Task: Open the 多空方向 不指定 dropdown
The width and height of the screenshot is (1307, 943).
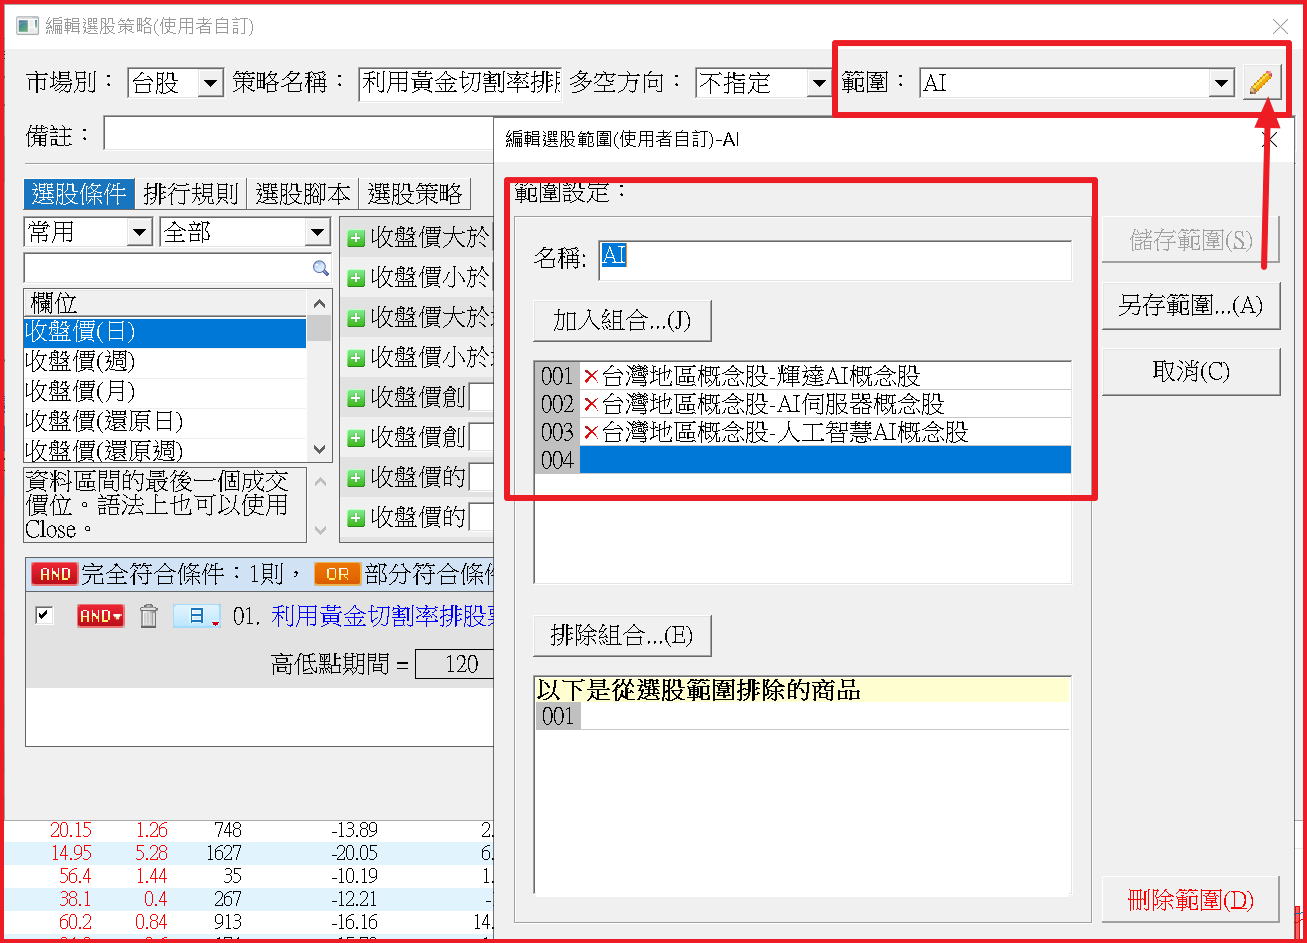Action: pos(819,83)
